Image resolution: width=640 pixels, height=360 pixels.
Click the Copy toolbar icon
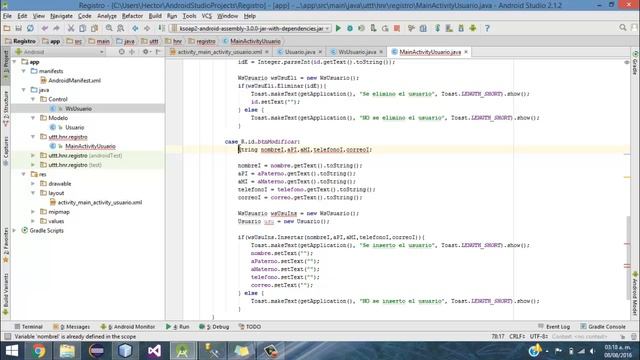(82, 28)
